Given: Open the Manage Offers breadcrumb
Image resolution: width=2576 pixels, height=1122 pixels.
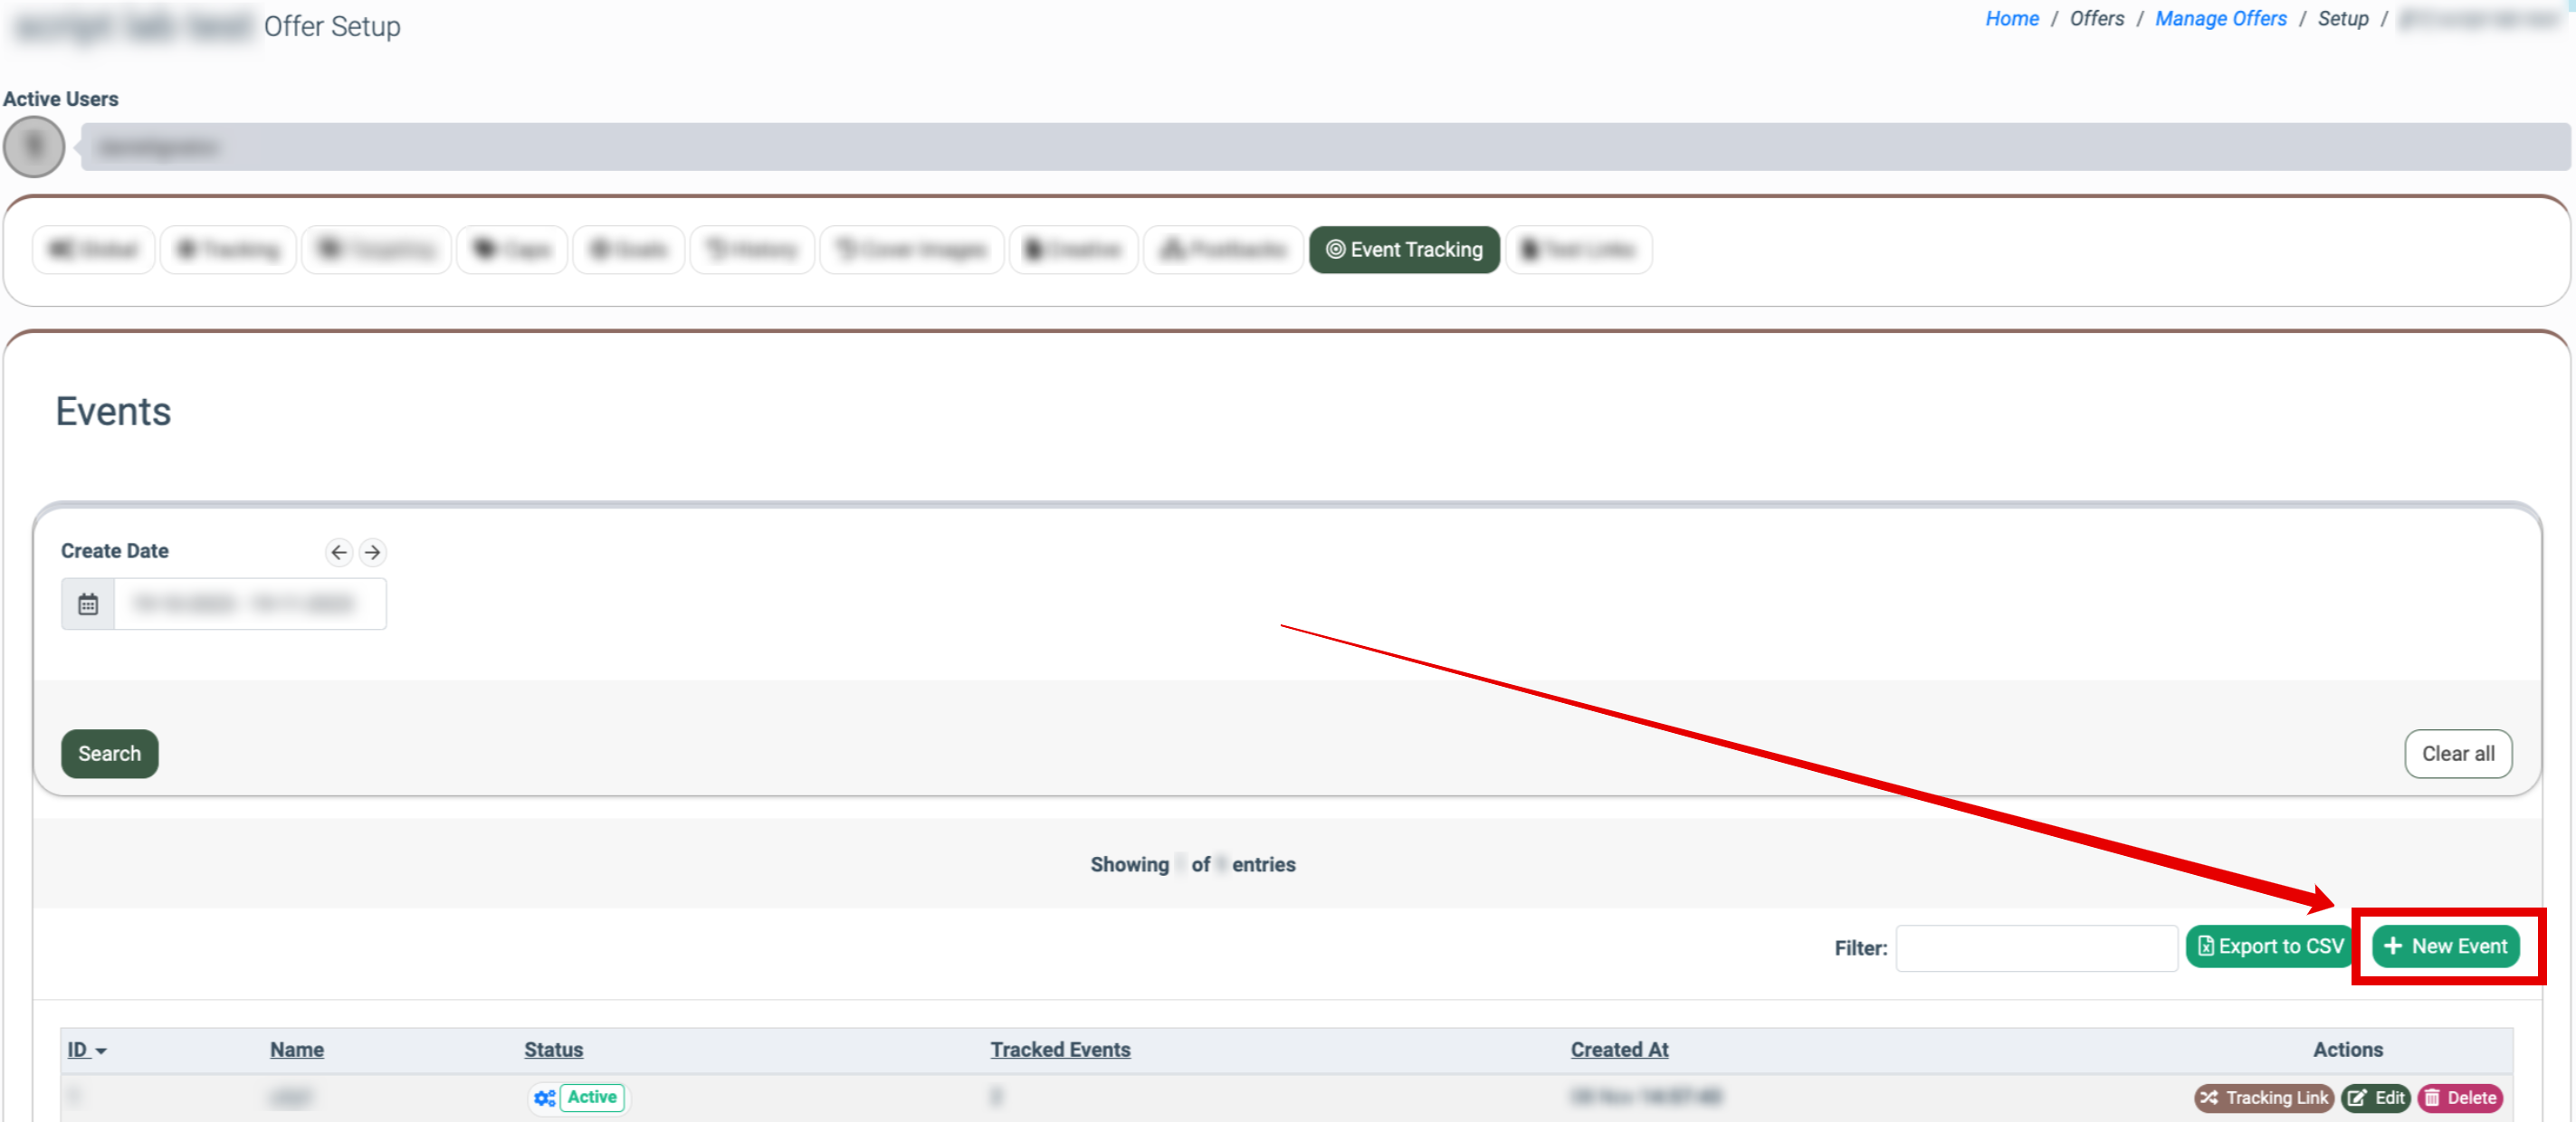Looking at the screenshot, I should point(2220,18).
